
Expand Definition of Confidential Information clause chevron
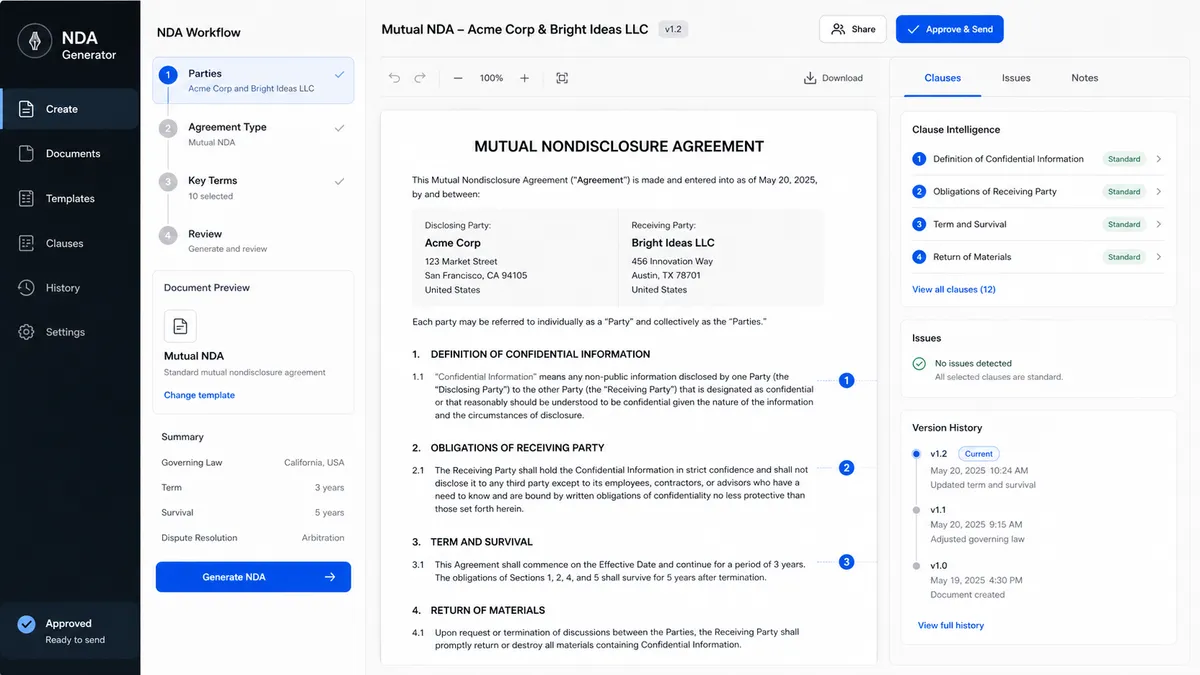click(x=1159, y=159)
